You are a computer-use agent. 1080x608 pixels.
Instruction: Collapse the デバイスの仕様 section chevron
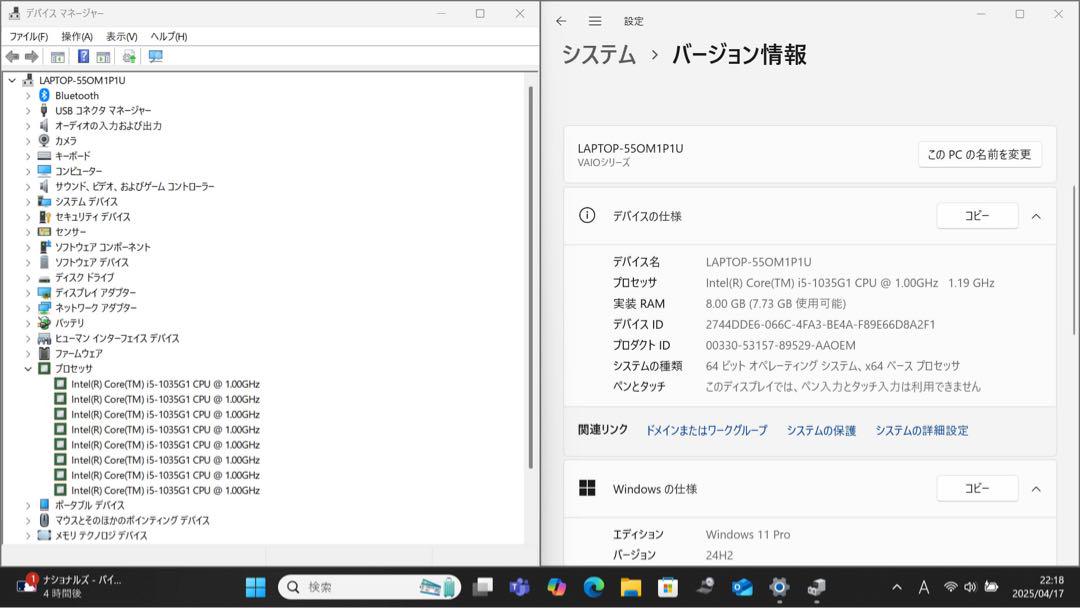point(1036,216)
